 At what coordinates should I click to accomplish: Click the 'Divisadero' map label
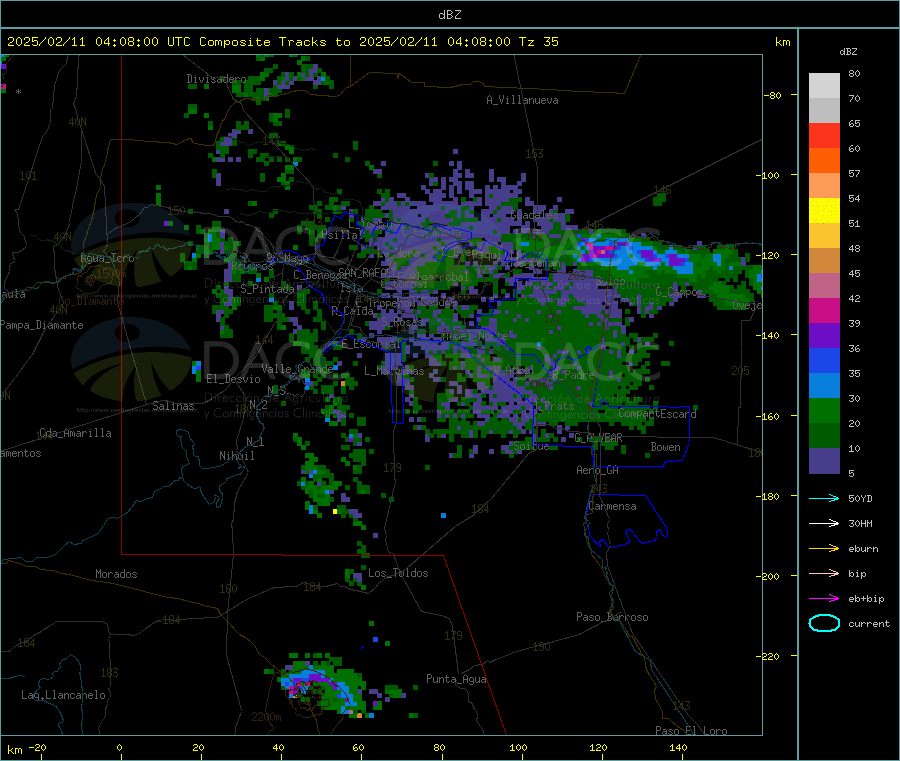coord(216,79)
